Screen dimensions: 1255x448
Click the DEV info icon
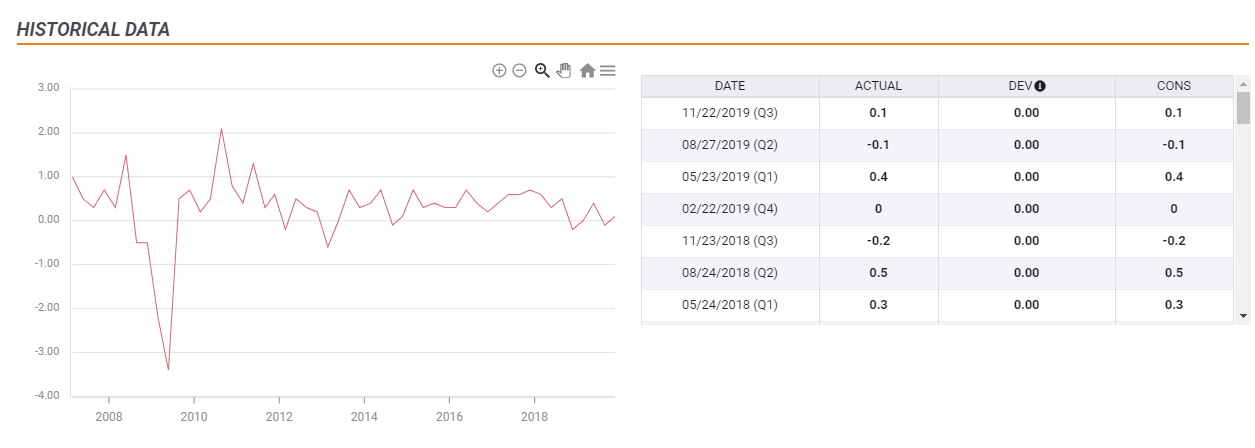(1040, 86)
